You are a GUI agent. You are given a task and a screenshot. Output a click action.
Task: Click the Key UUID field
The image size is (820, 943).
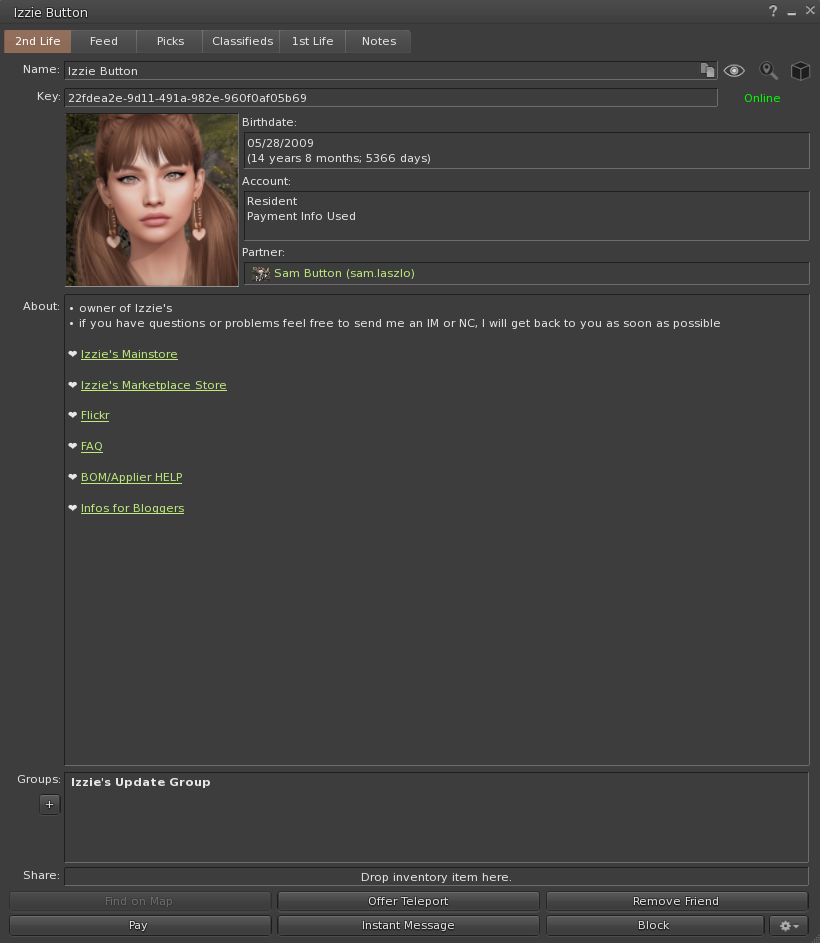click(x=390, y=97)
